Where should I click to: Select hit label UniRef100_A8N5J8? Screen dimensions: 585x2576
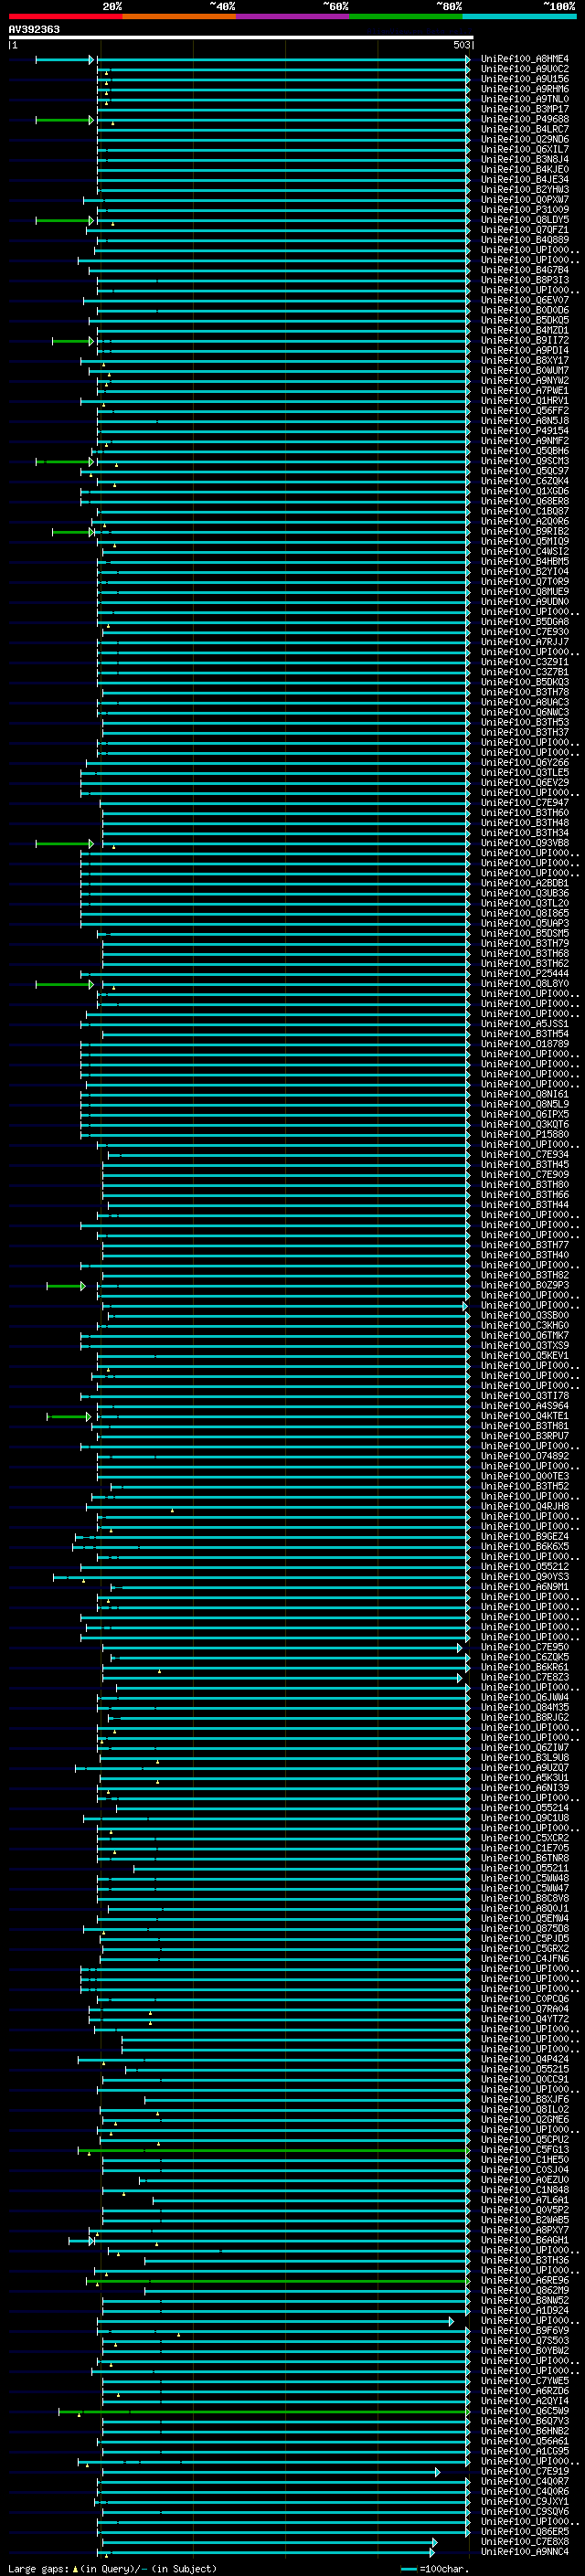[x=524, y=421]
